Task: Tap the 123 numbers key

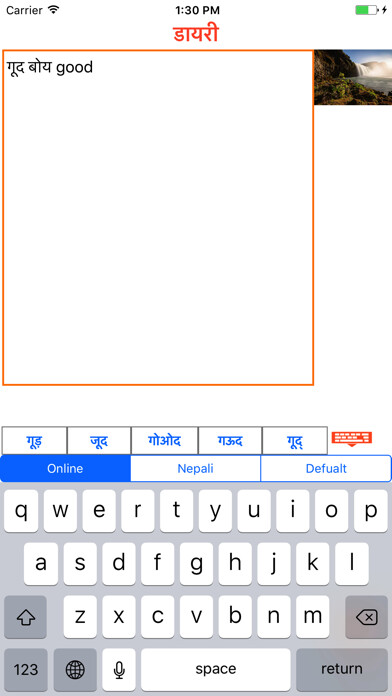Action: point(25,669)
